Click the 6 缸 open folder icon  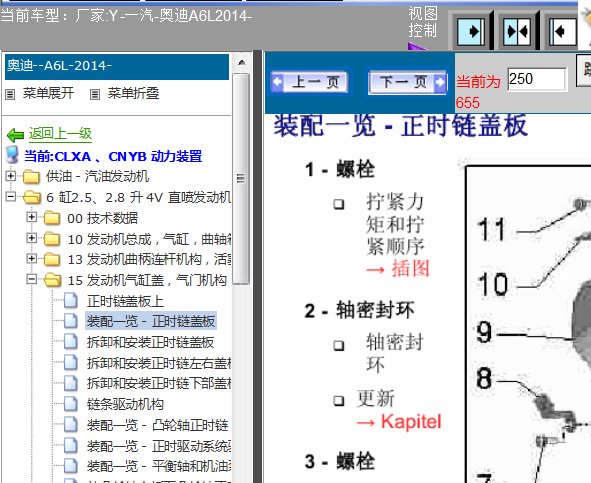[32, 197]
